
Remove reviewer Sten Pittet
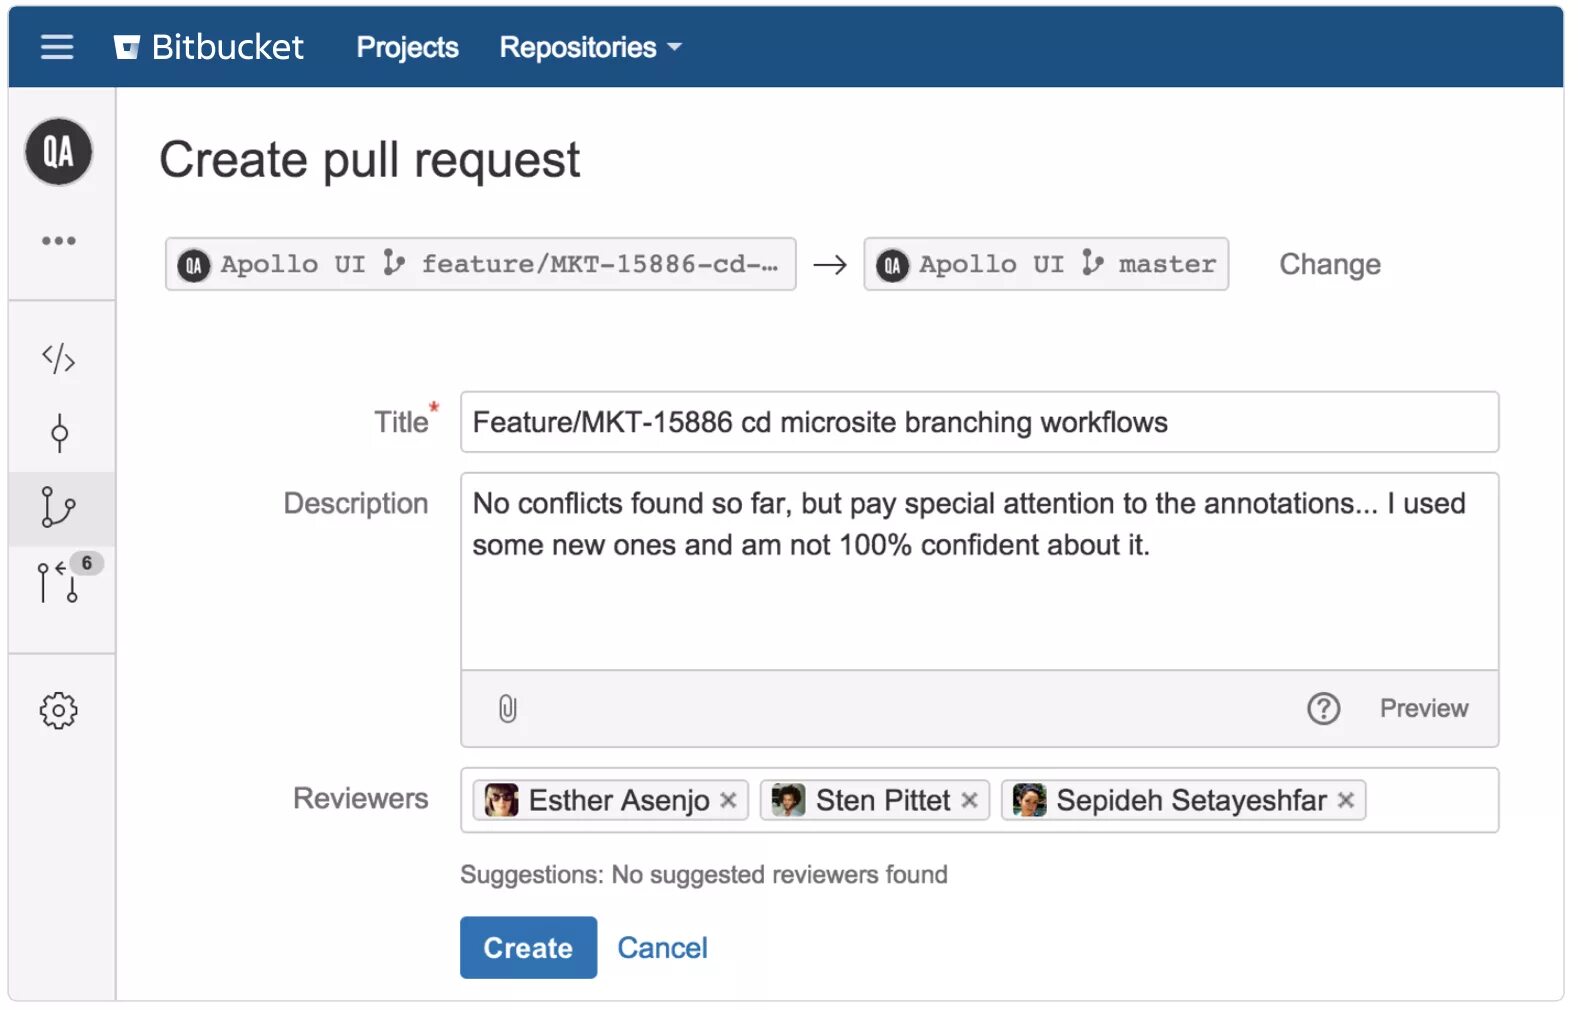pyautogui.click(x=969, y=801)
